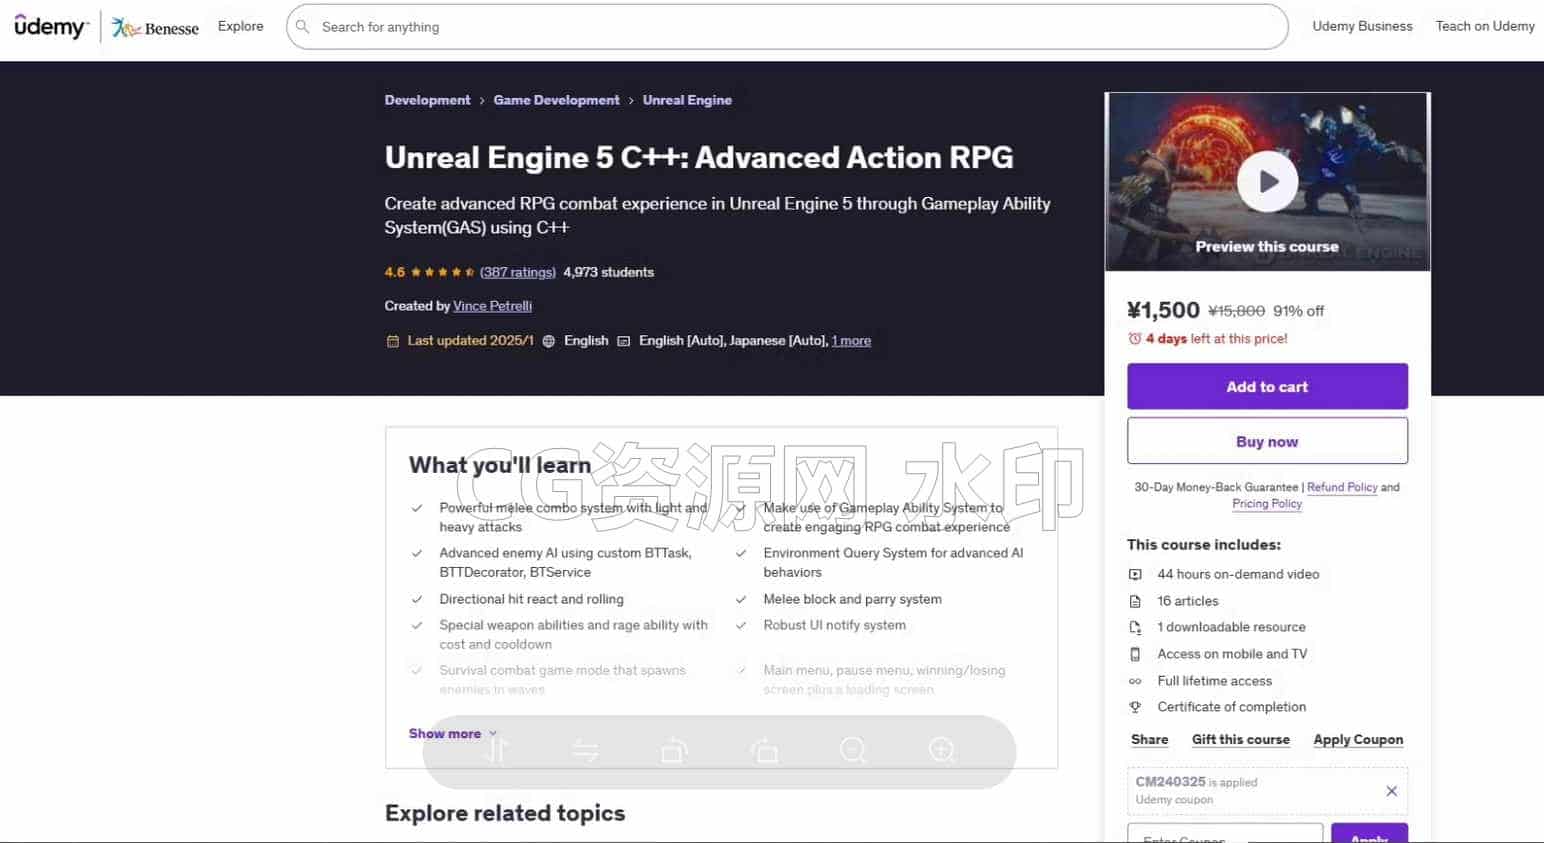Expand the '1 more' caption languages link
This screenshot has height=843, width=1544.
click(851, 341)
